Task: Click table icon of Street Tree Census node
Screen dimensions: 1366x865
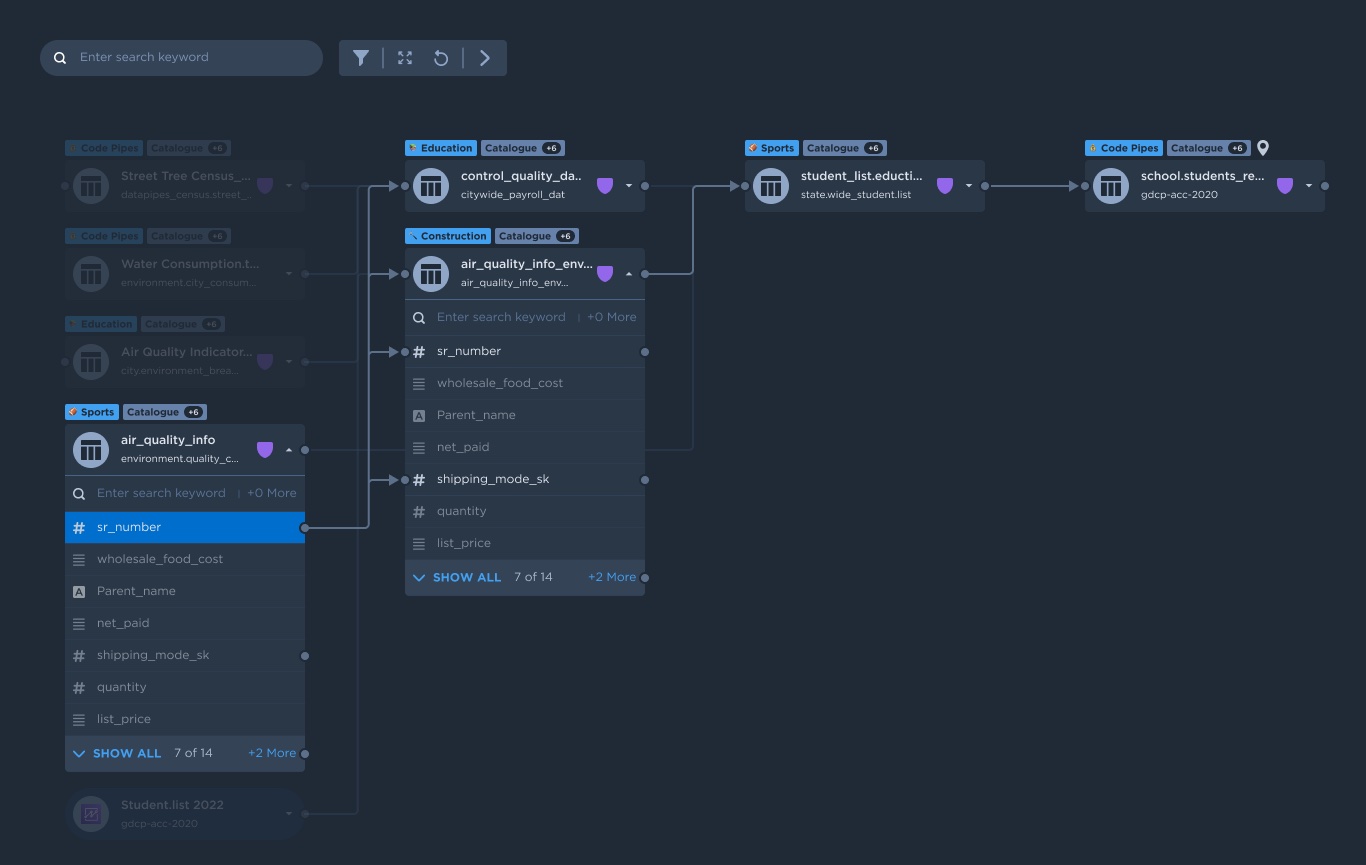Action: 91,186
